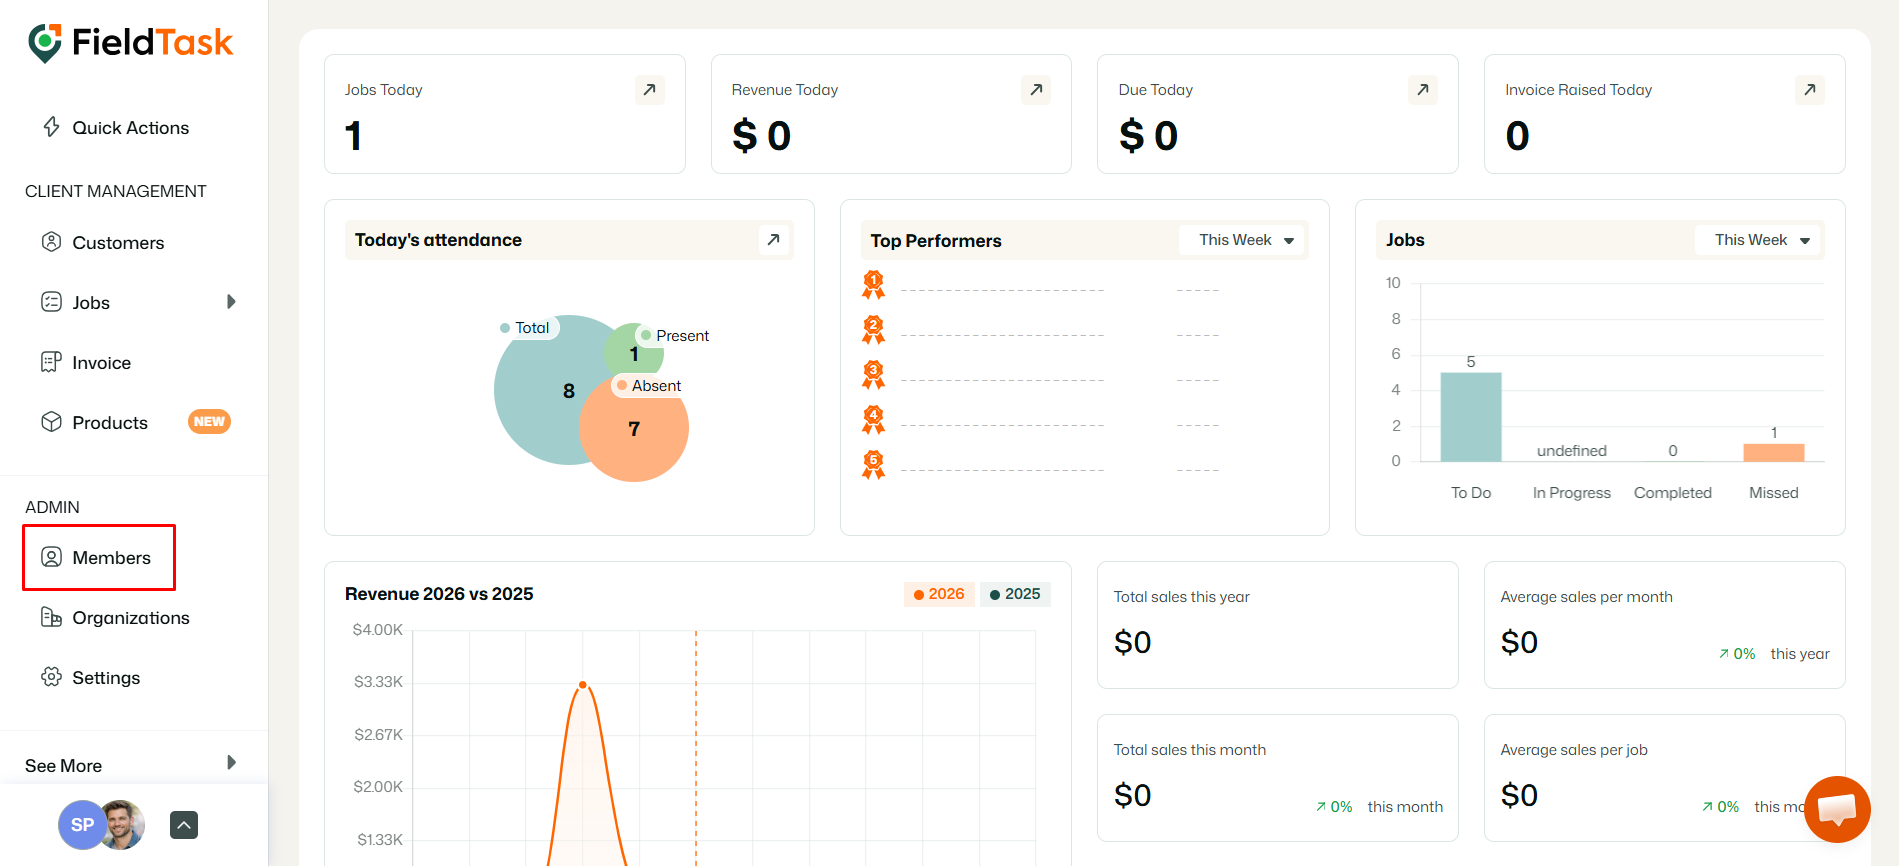Click the Total sales this year card
The height and width of the screenshot is (866, 1899).
1277,625
